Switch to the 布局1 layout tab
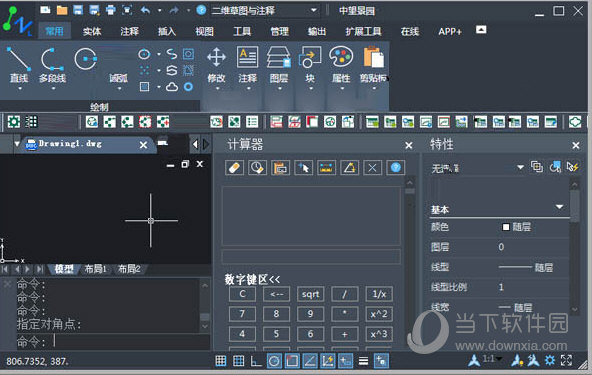This screenshot has width=592, height=375. [95, 269]
